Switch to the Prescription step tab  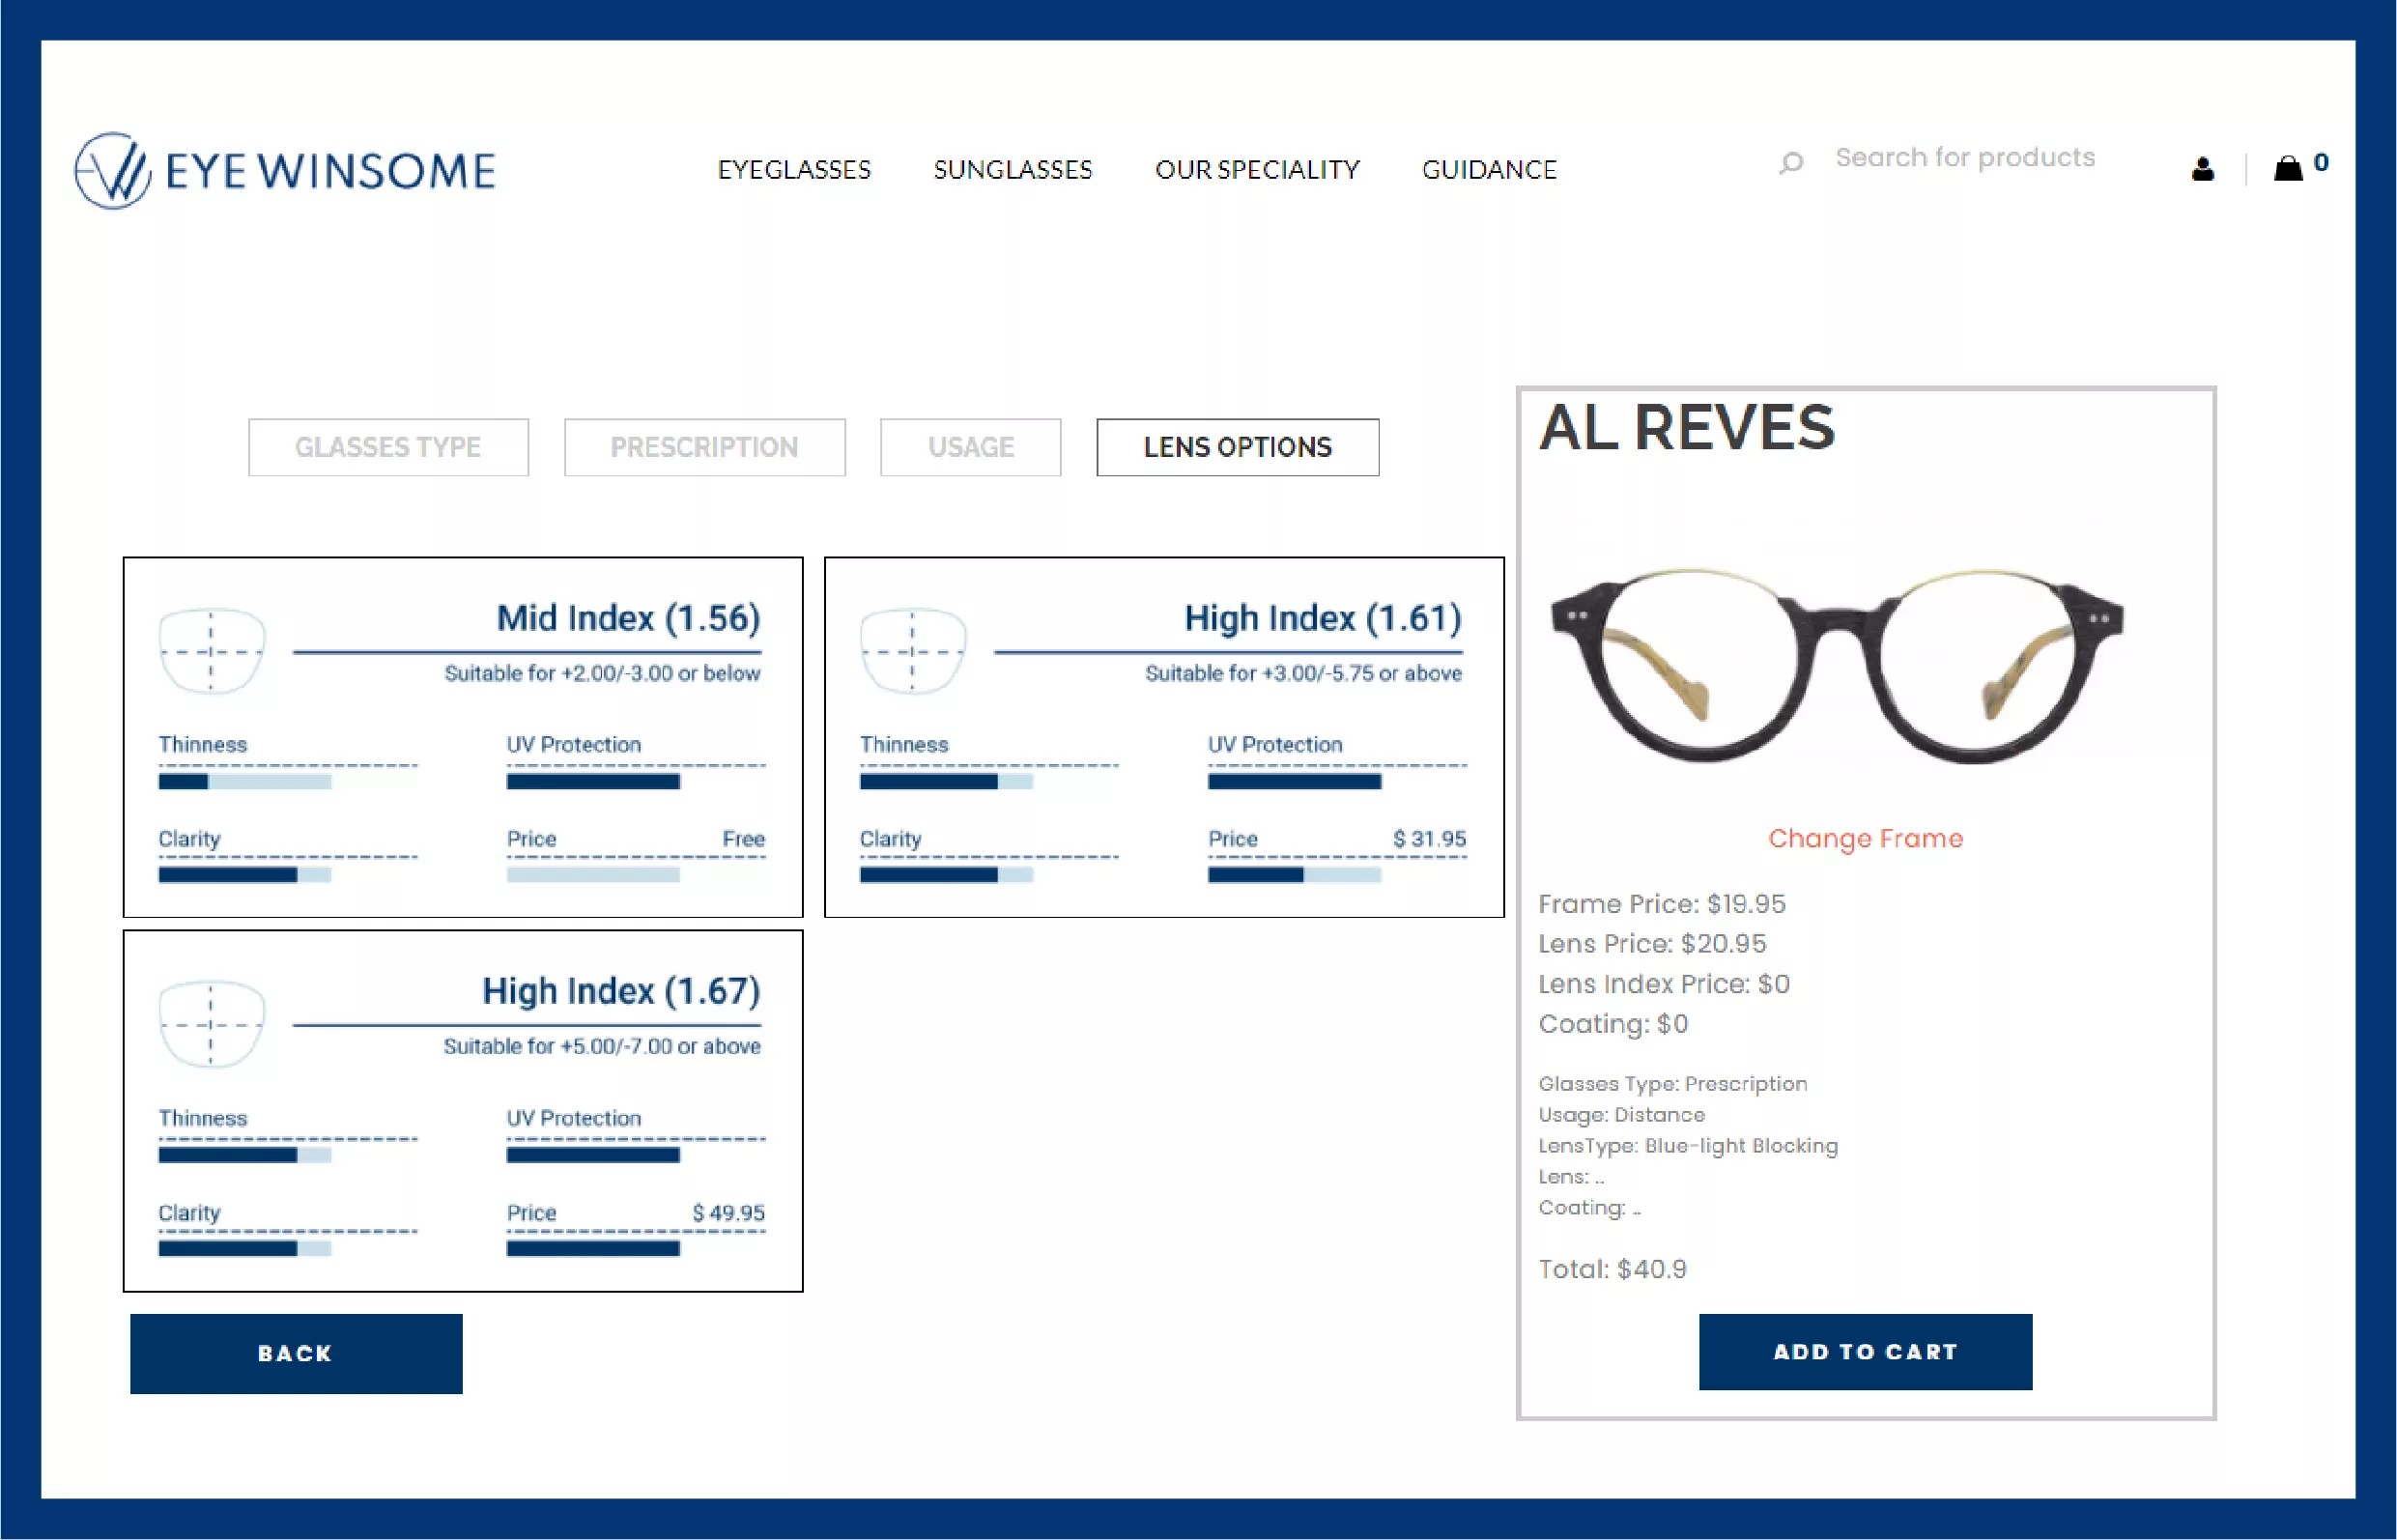pos(704,447)
